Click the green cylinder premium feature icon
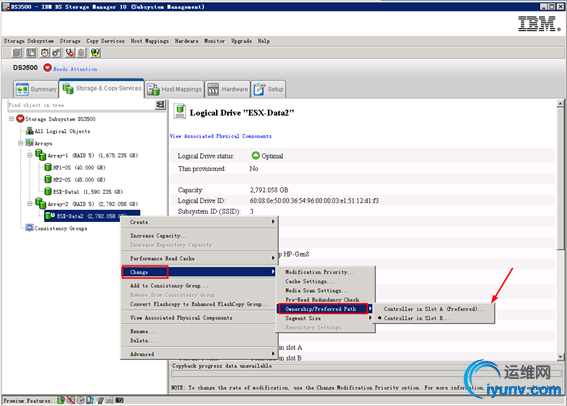The image size is (567, 406). click(61, 400)
